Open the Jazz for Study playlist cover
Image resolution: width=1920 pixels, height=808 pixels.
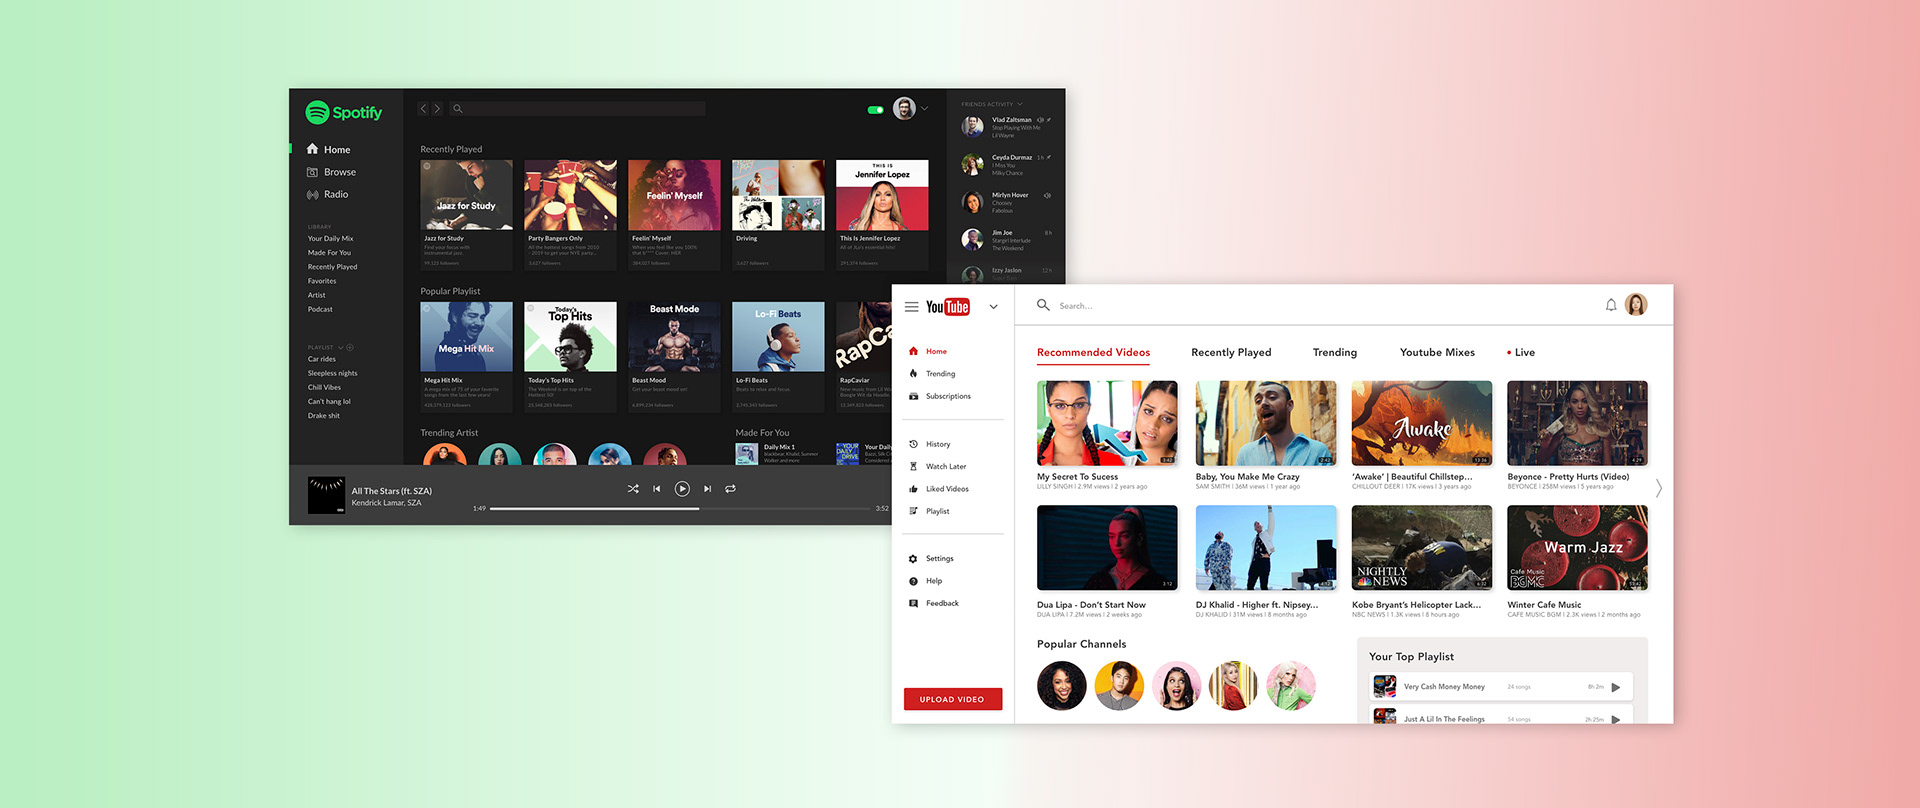[466, 195]
